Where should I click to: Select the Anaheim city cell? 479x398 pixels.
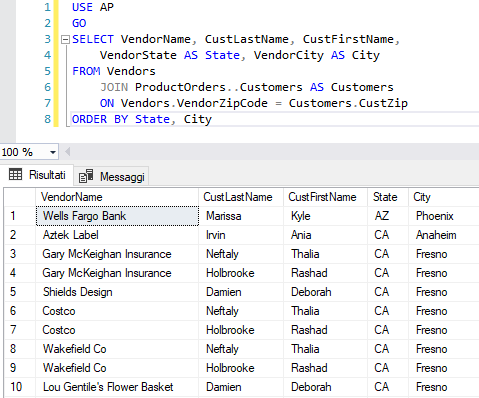coord(444,235)
